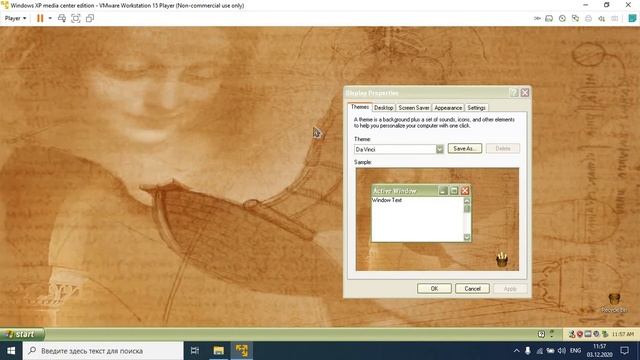
Task: Open the Appearance tab
Action: pyautogui.click(x=448, y=108)
